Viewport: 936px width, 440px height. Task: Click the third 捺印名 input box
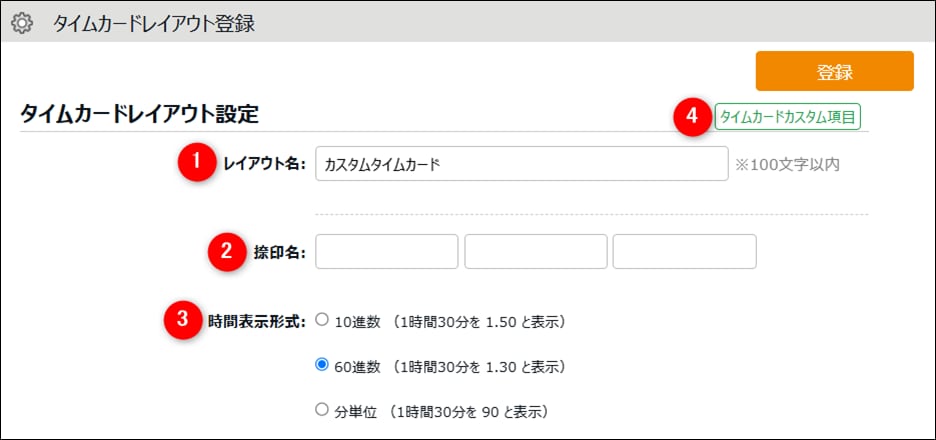684,252
